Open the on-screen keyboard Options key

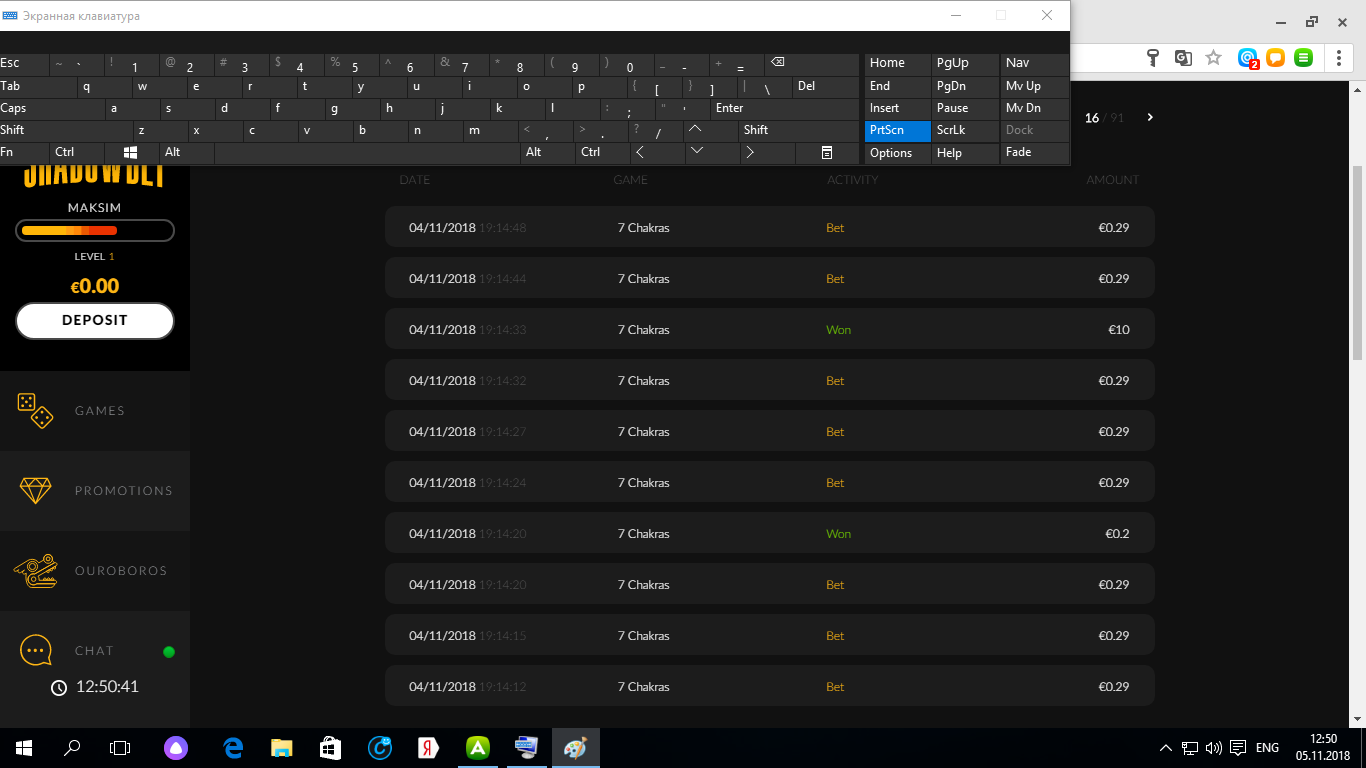897,153
